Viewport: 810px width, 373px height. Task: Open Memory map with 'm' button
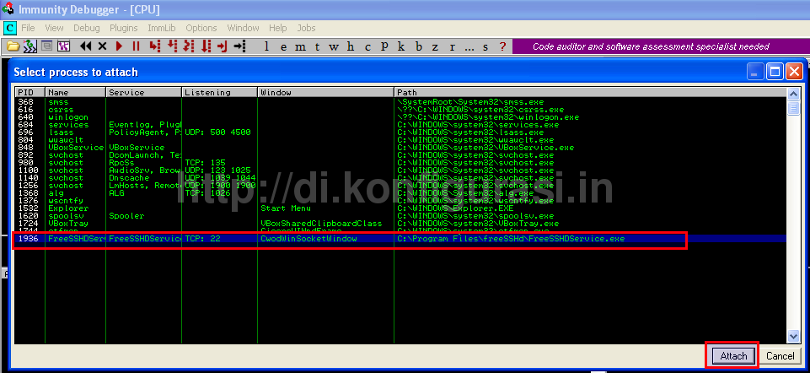pos(300,46)
